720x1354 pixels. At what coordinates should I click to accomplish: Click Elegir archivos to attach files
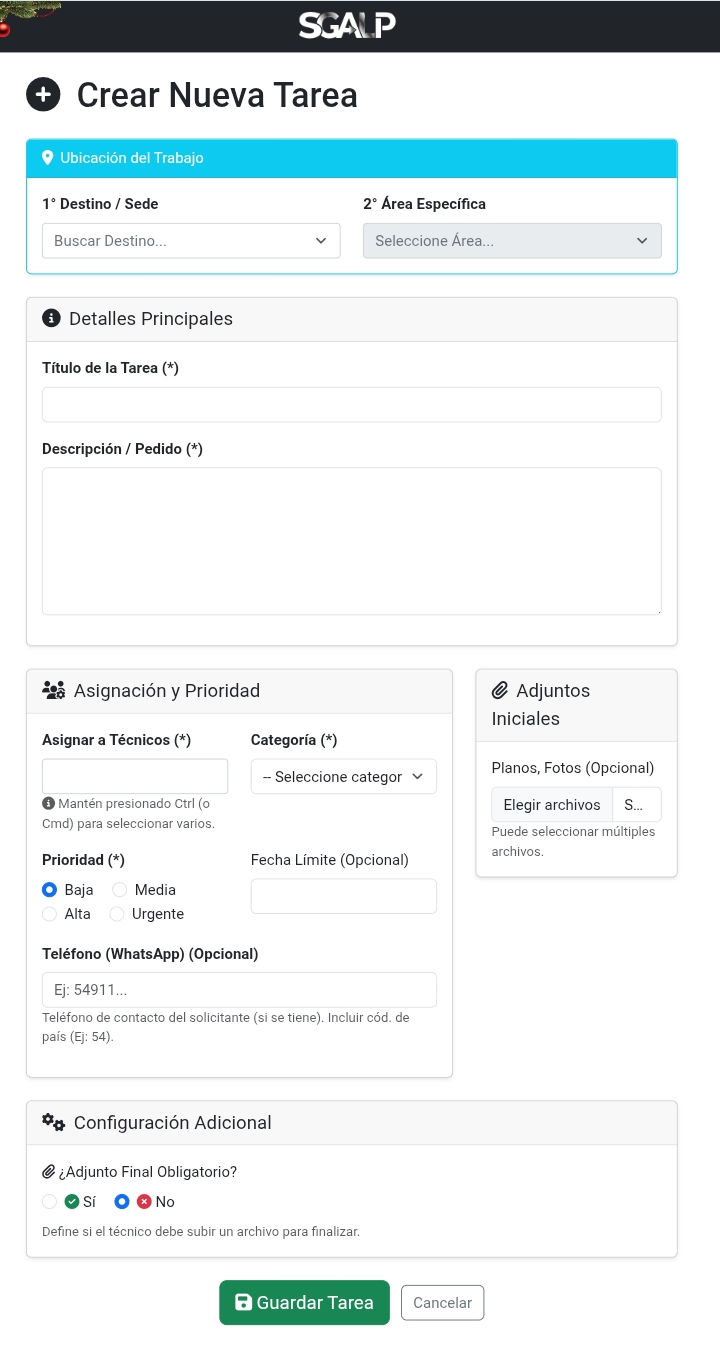552,805
